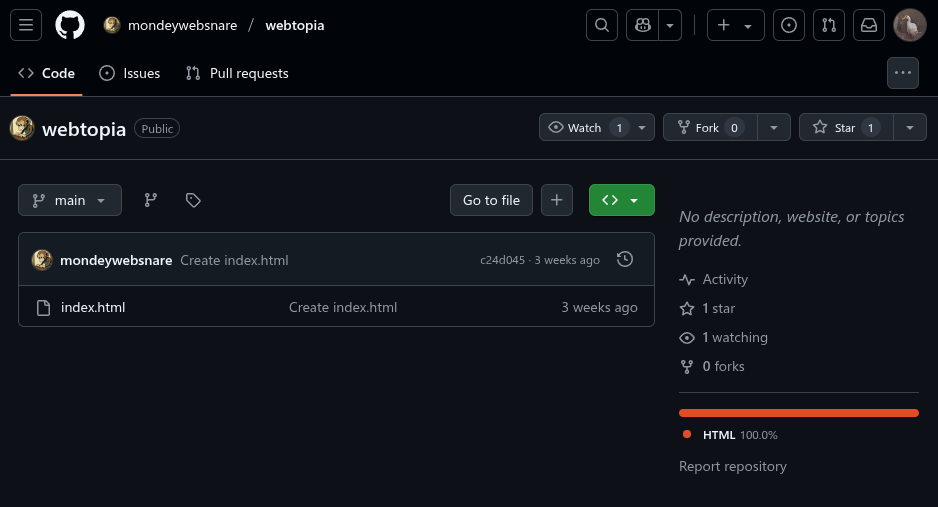
Task: Open the user profile avatar menu
Action: click(x=909, y=25)
